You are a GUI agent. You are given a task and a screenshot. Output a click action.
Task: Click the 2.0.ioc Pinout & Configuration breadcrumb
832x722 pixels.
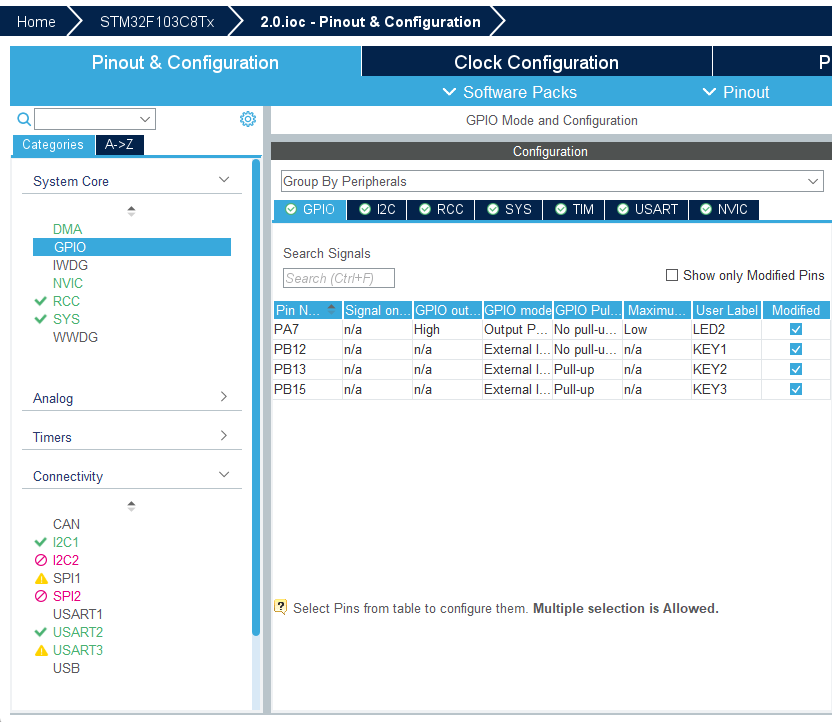click(370, 22)
